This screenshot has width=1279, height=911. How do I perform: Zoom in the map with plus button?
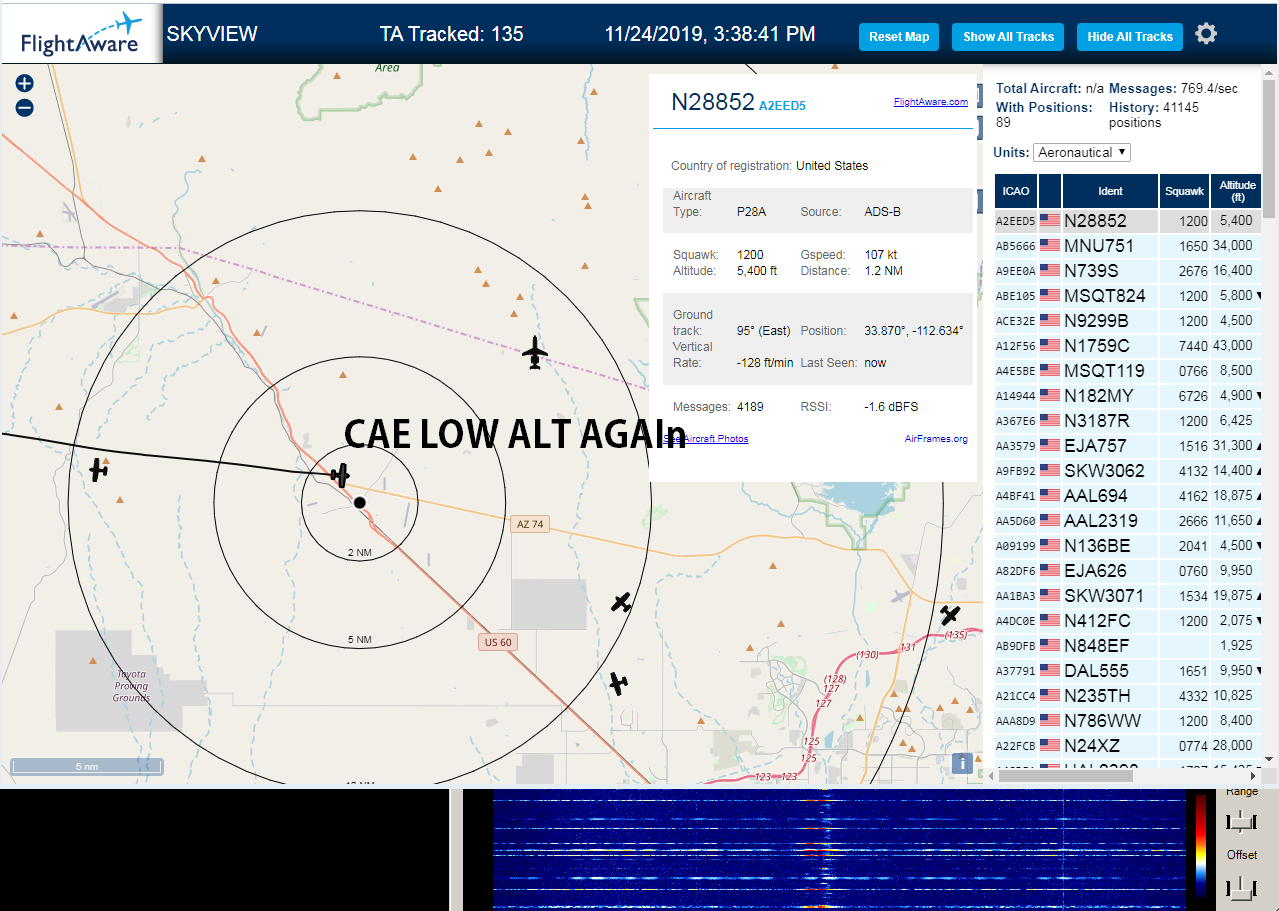pos(25,84)
